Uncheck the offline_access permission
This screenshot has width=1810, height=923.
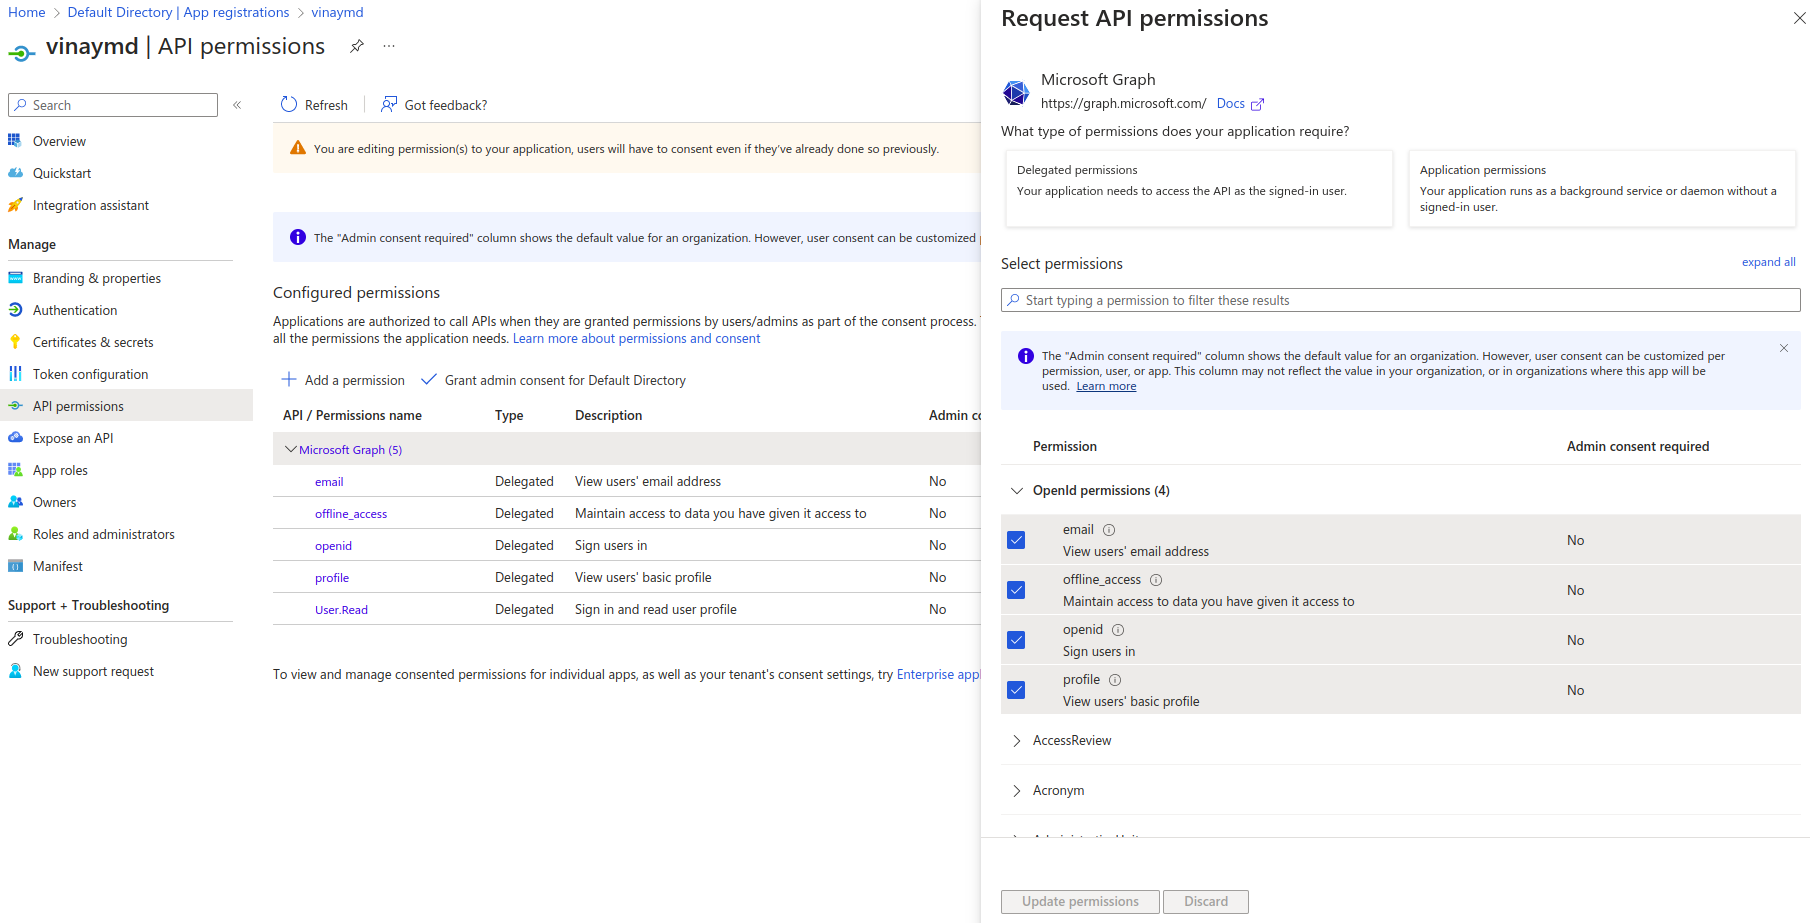tap(1016, 589)
